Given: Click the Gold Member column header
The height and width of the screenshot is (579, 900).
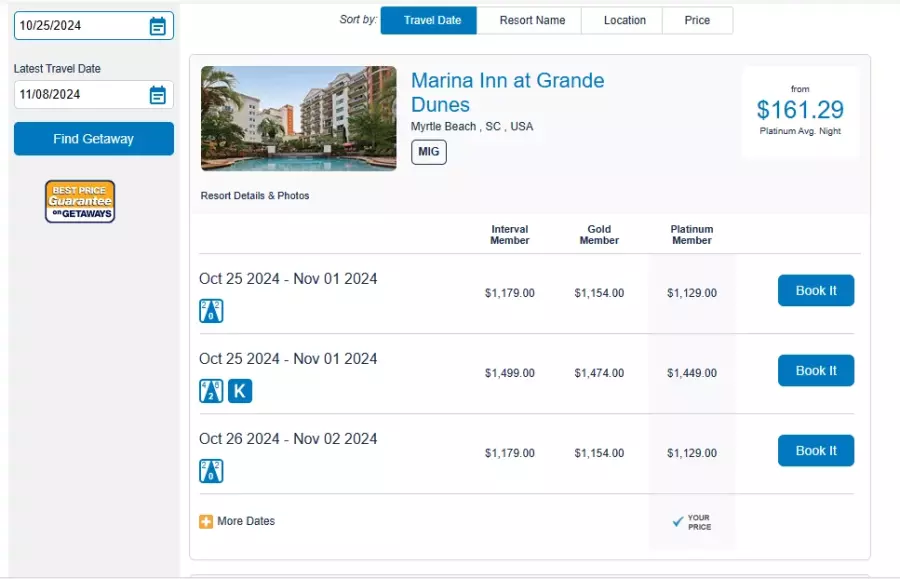Looking at the screenshot, I should pyautogui.click(x=599, y=235).
